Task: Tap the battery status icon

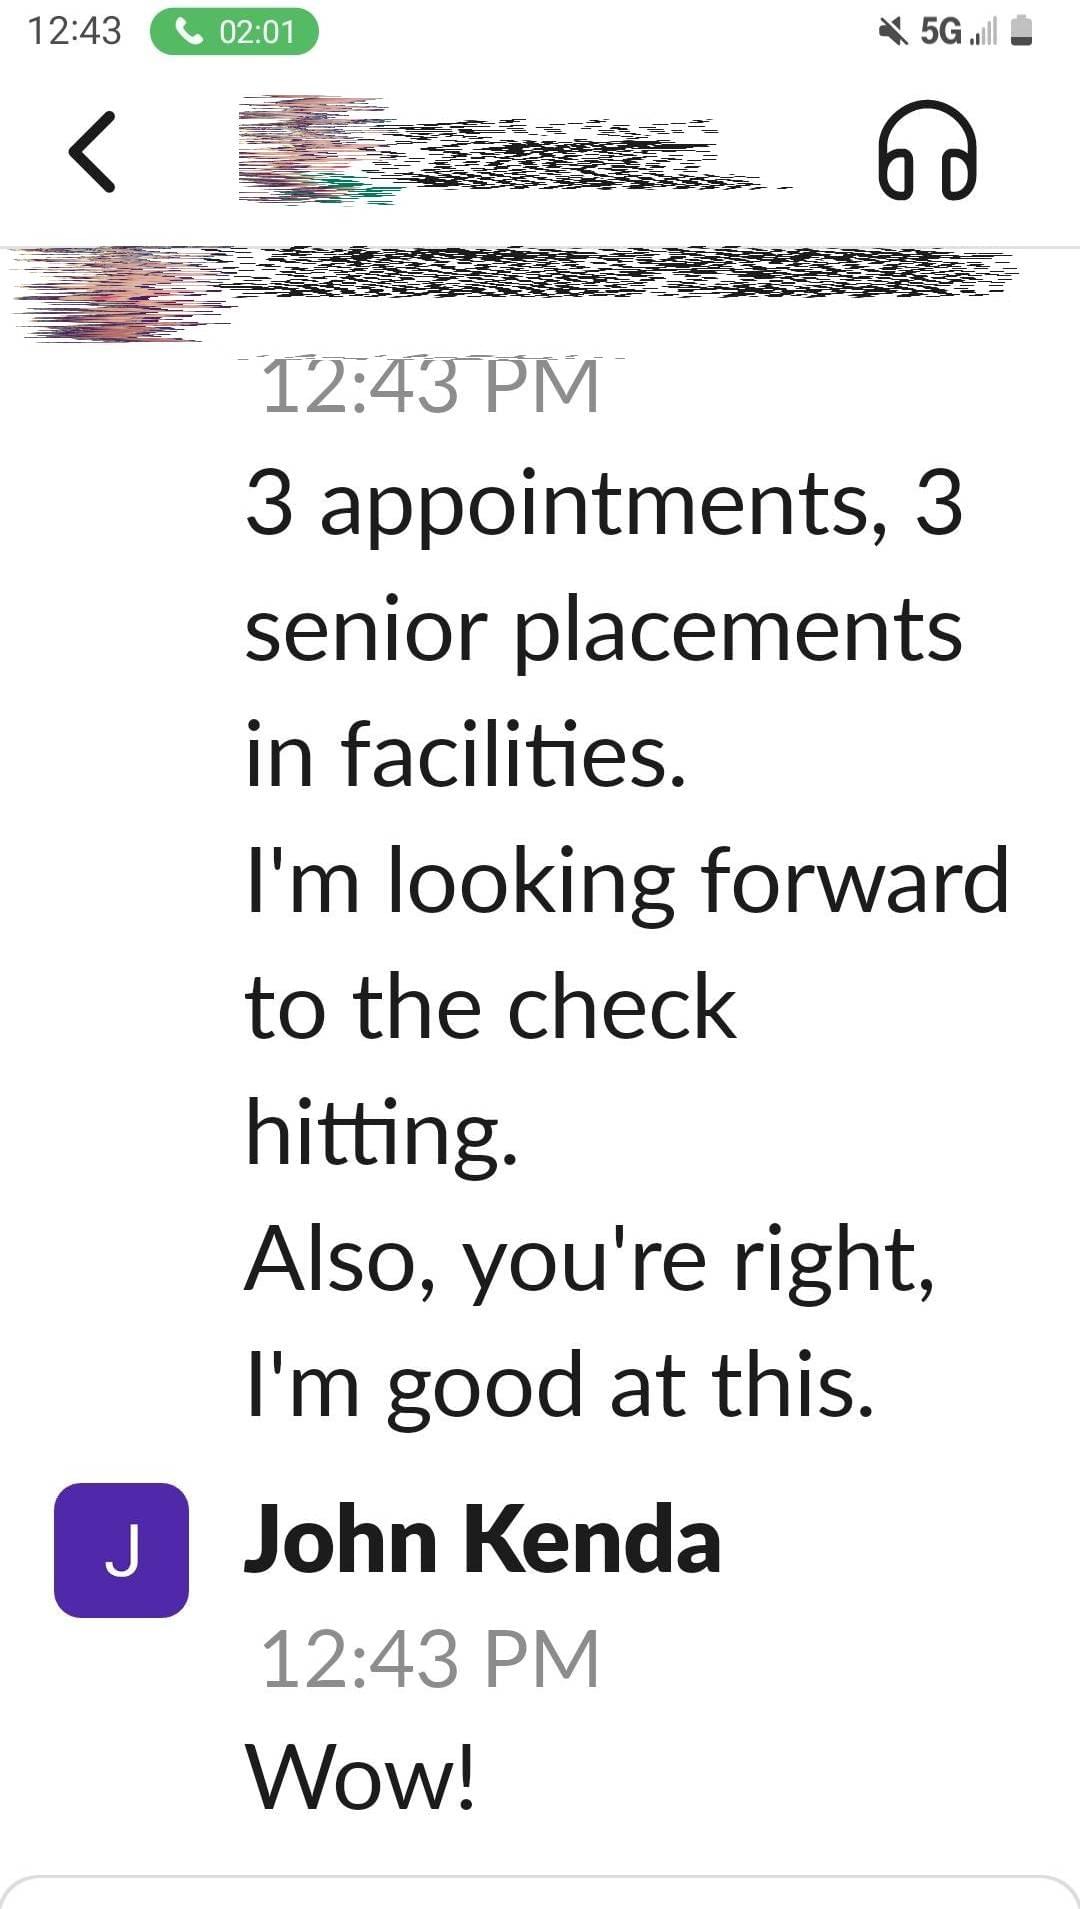Action: 1018,30
